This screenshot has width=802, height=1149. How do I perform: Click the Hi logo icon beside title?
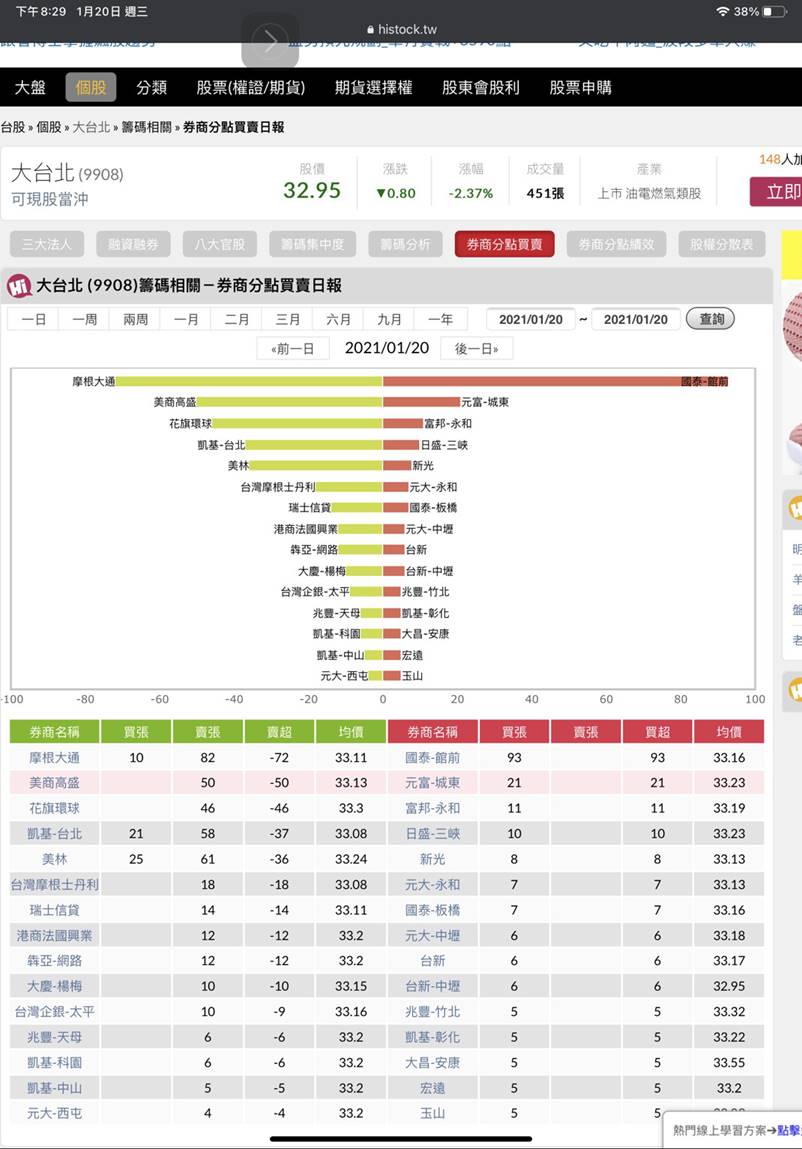point(19,286)
